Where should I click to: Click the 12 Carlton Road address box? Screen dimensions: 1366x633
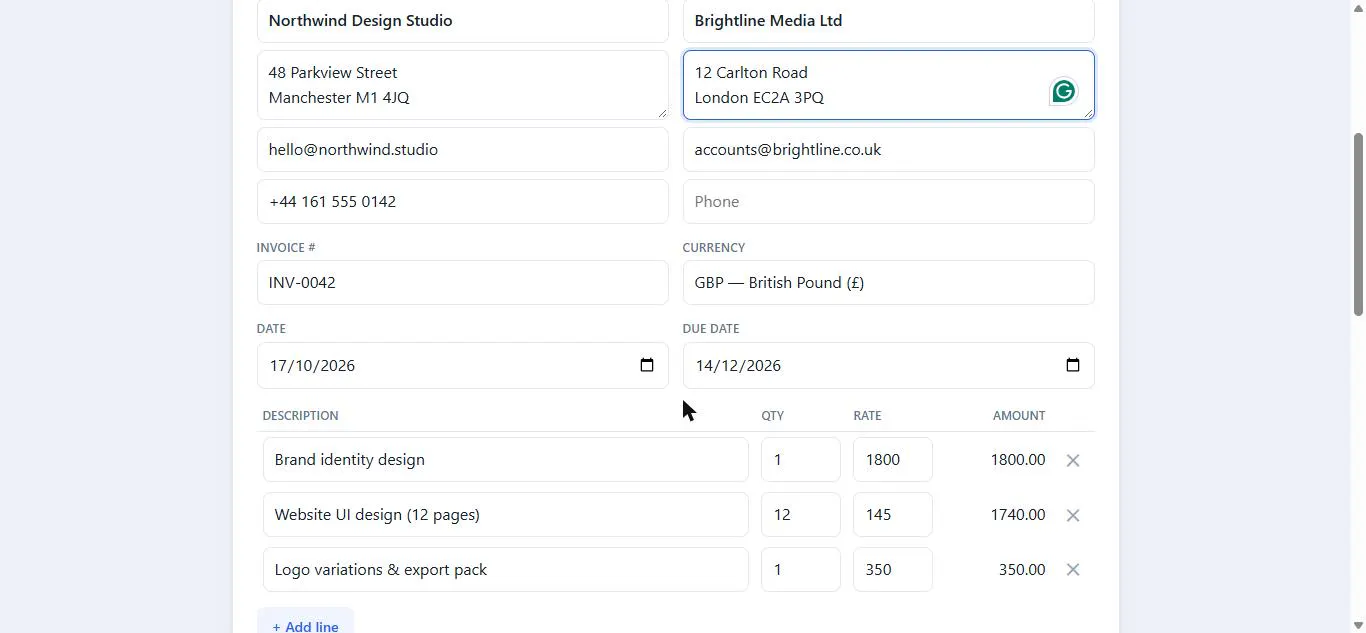click(x=888, y=85)
